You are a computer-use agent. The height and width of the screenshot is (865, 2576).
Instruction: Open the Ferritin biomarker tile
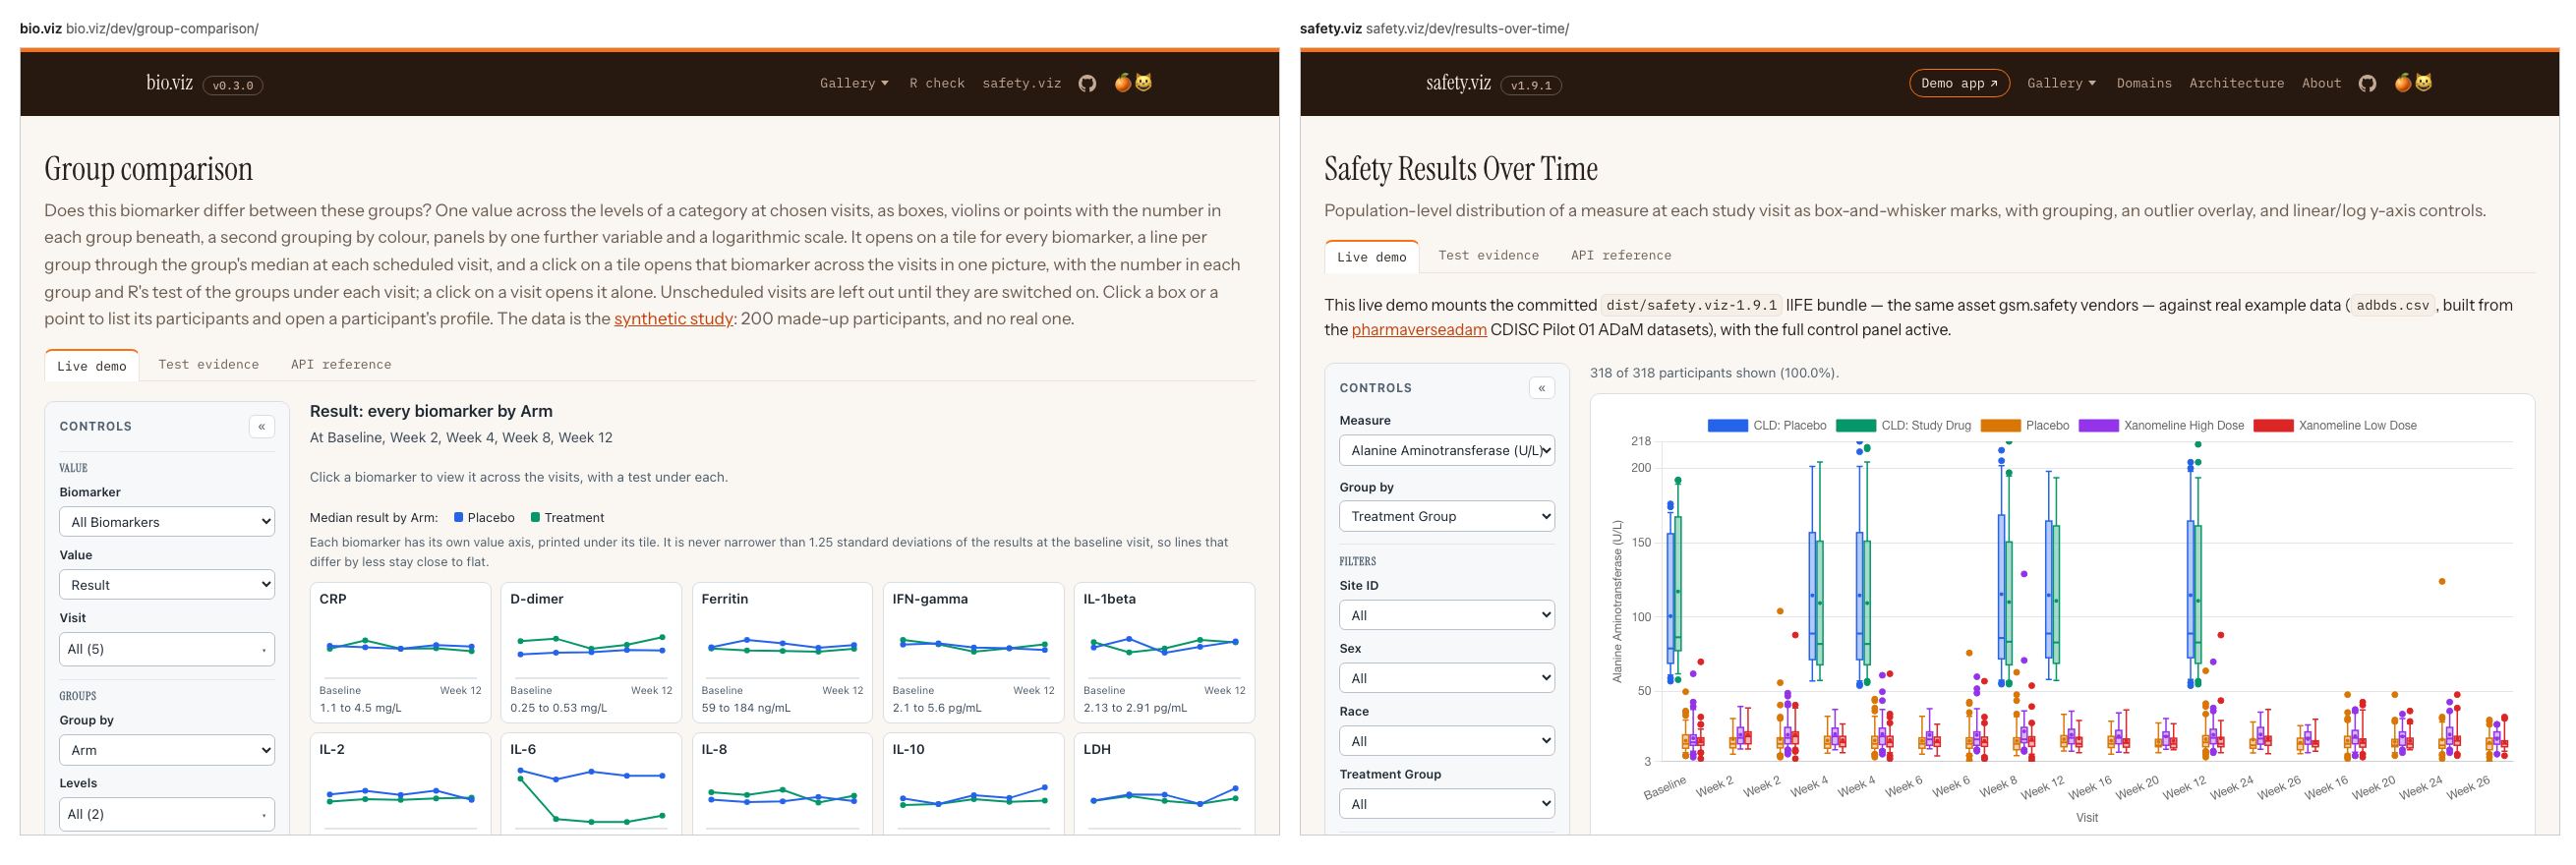coord(782,653)
